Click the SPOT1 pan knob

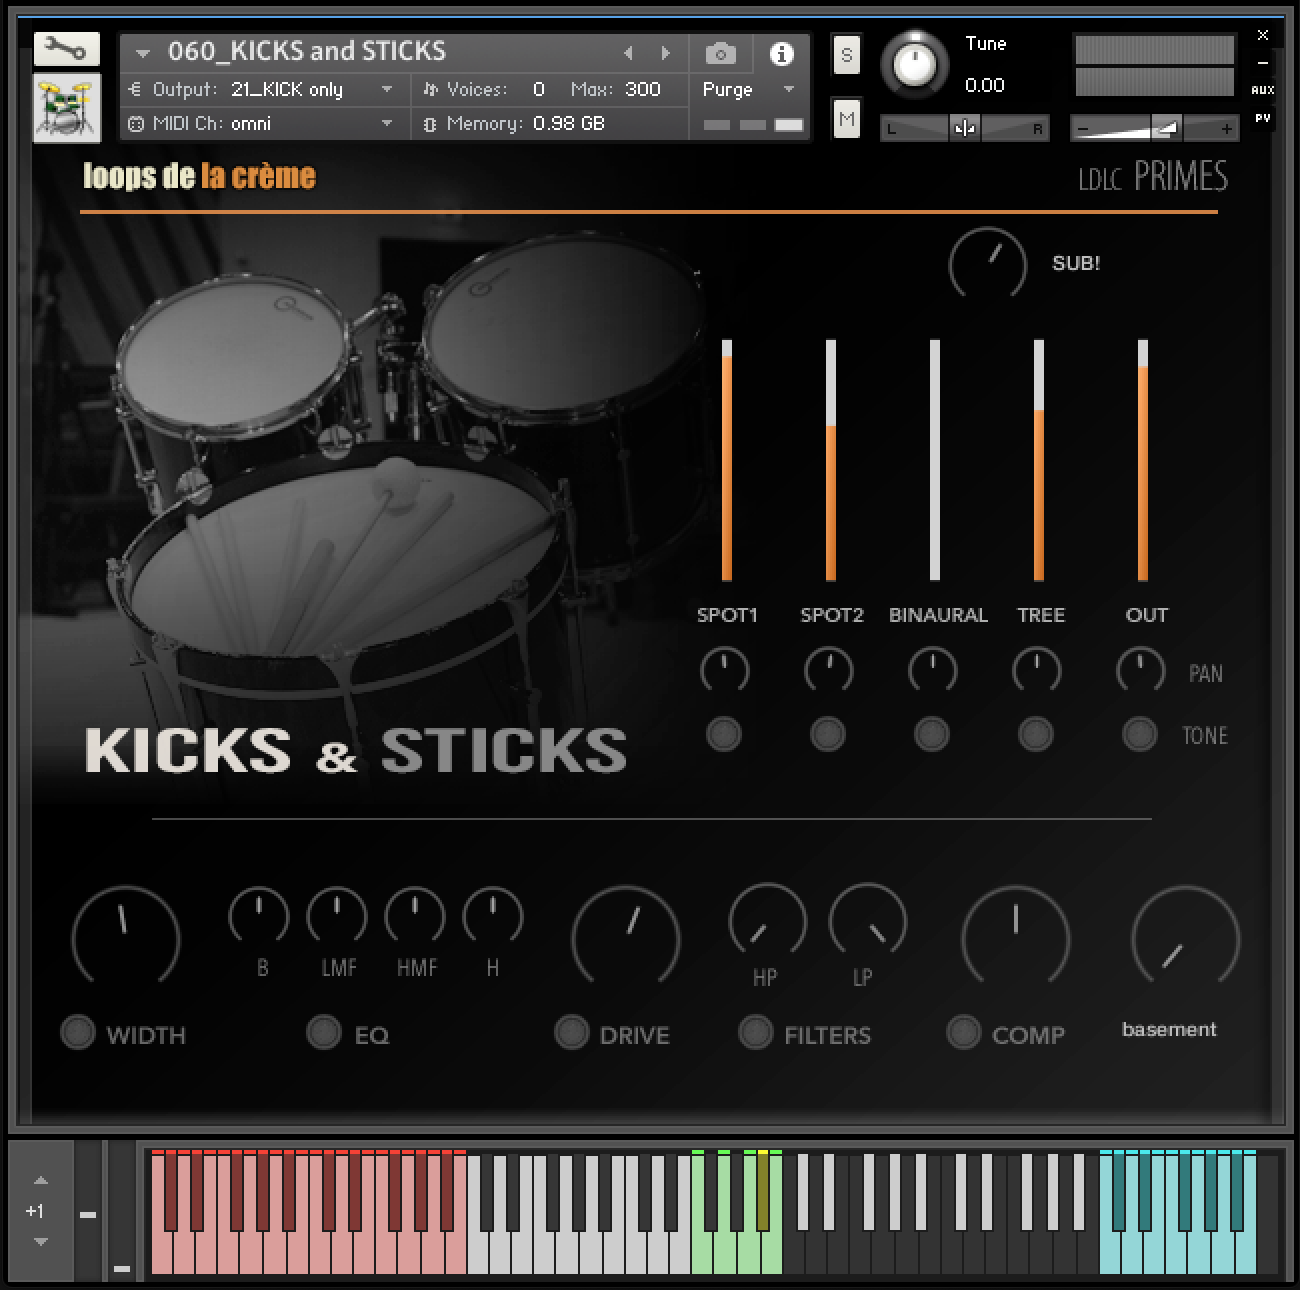tap(725, 670)
